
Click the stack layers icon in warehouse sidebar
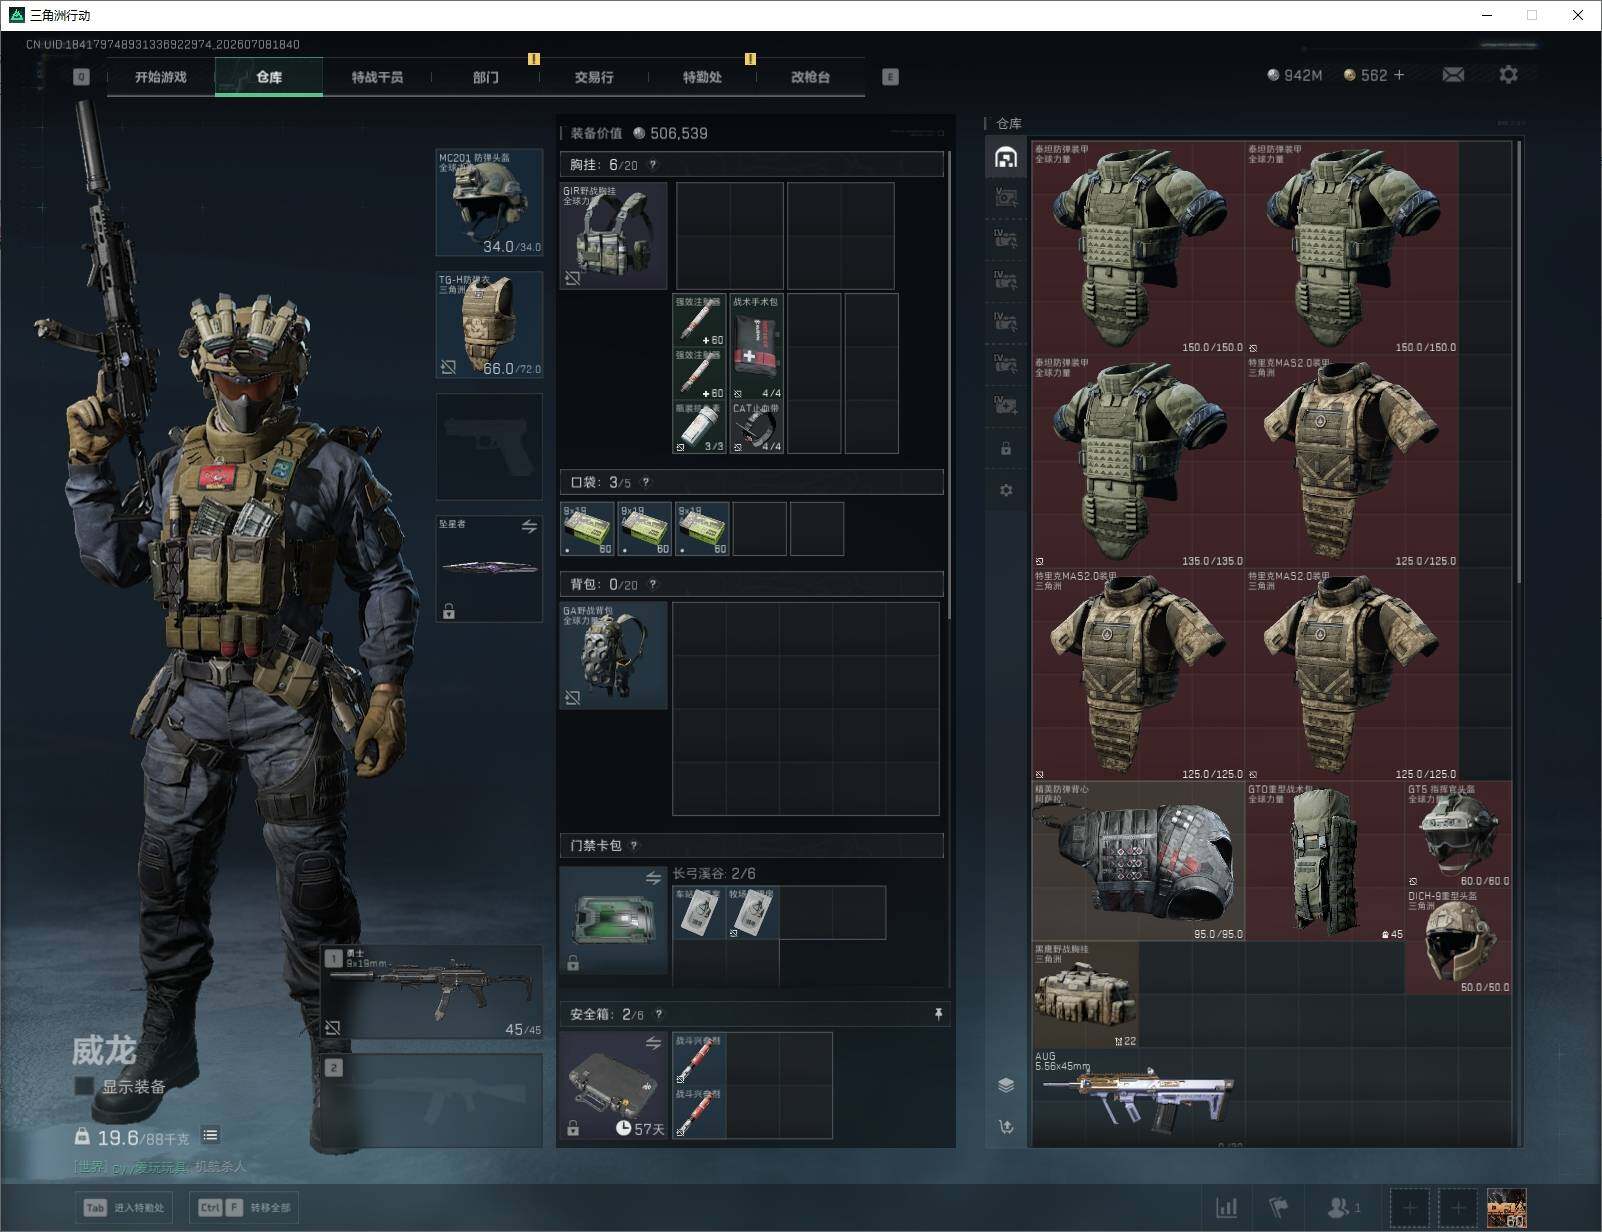[1006, 1085]
